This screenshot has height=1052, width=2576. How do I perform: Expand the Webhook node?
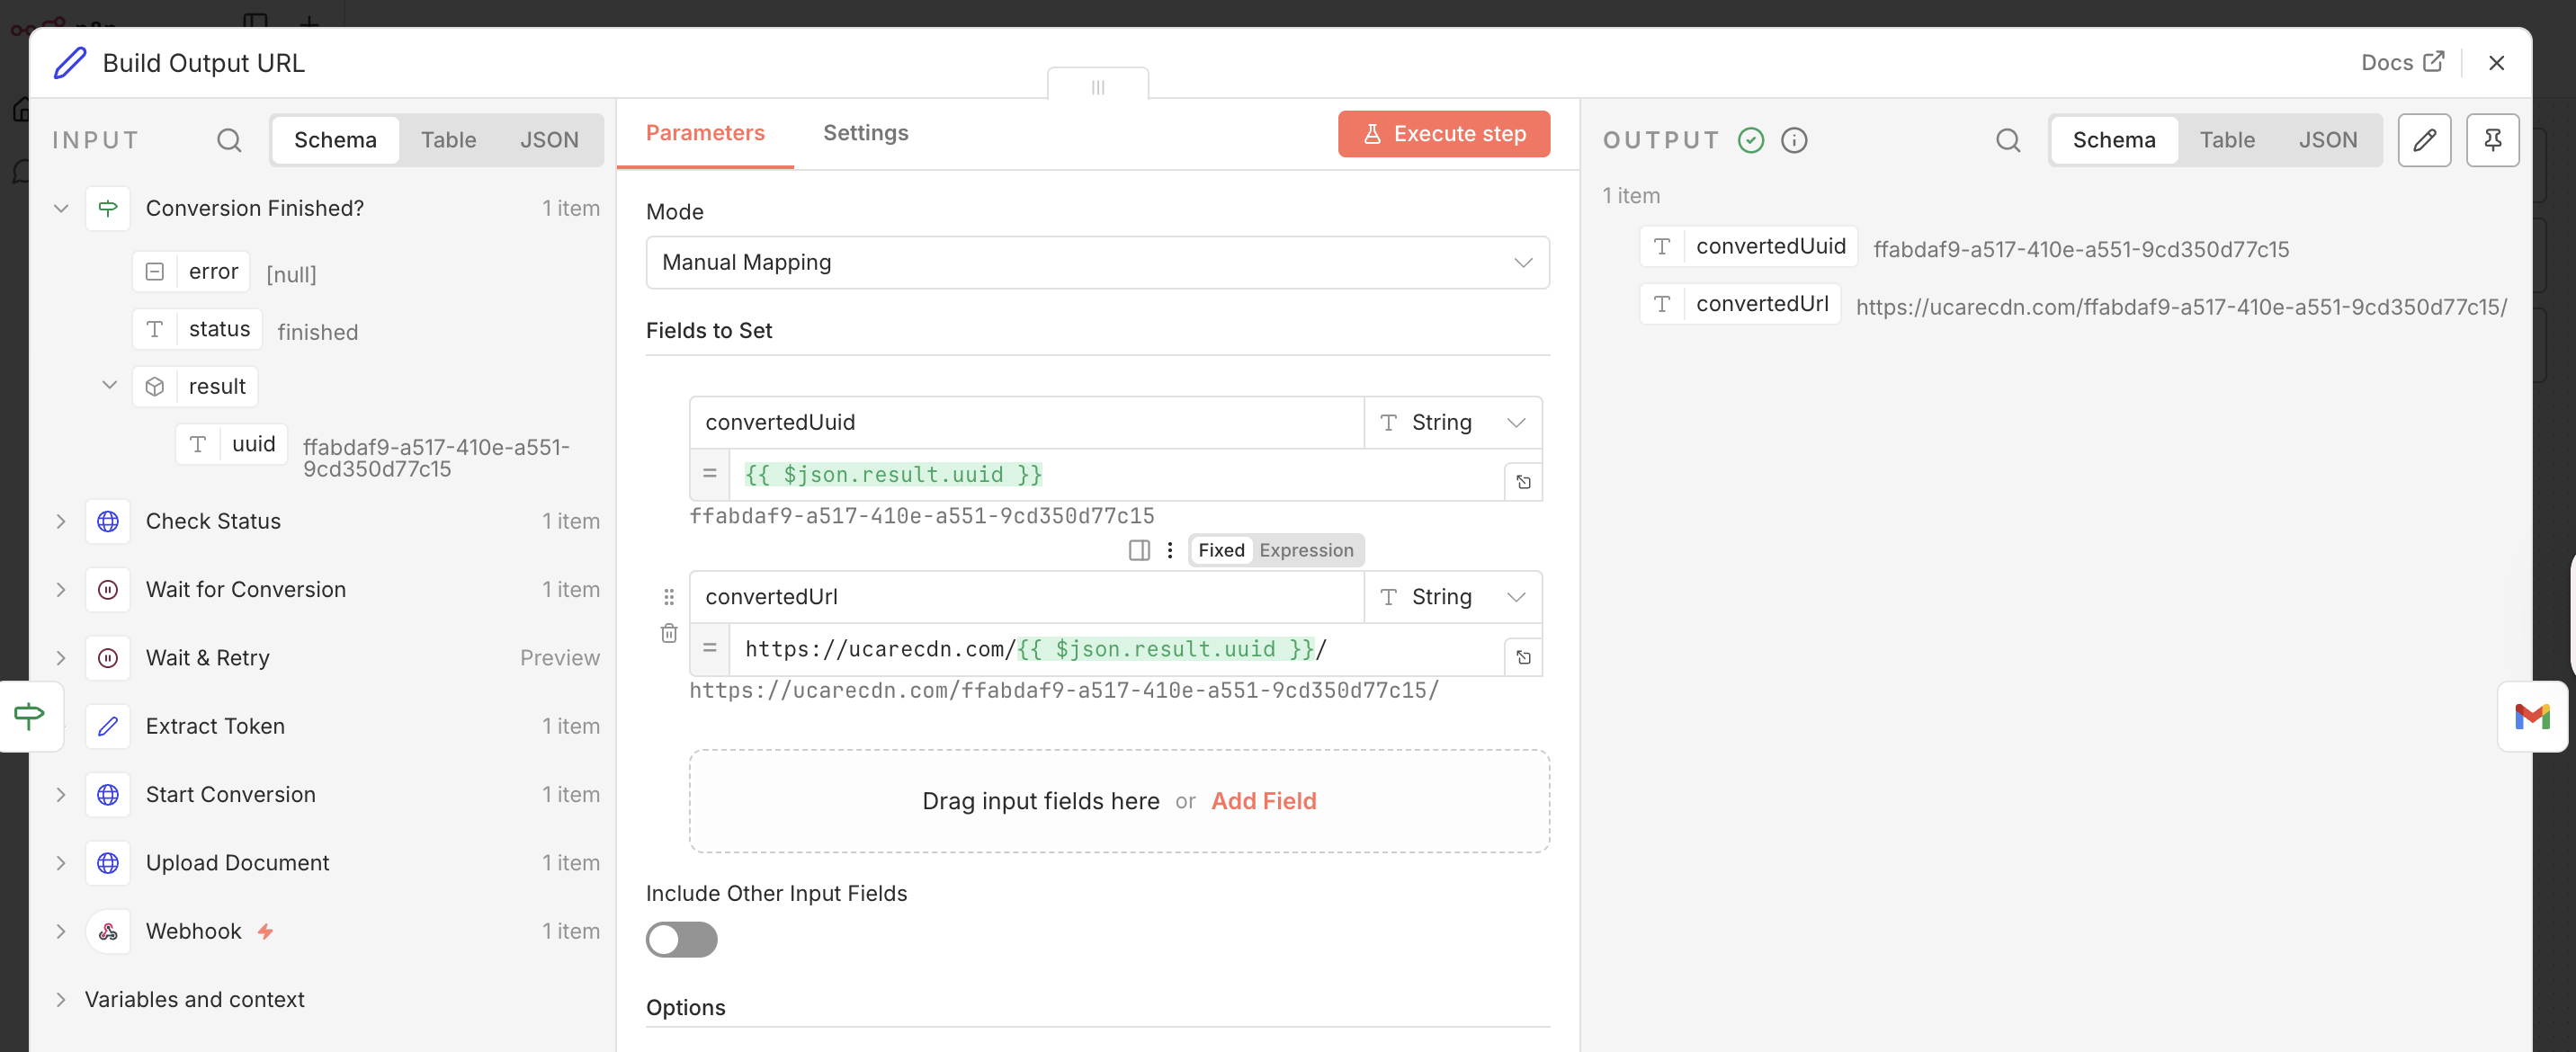click(61, 931)
